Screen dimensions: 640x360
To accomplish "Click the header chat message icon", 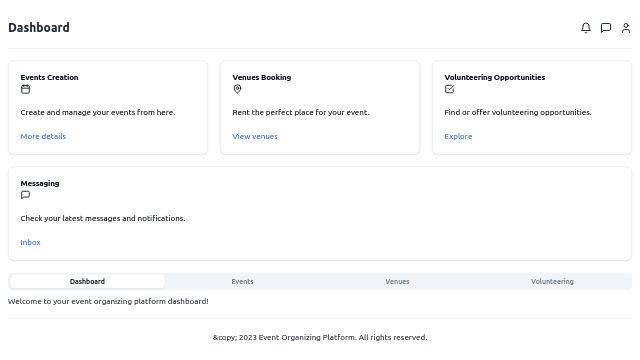I will [606, 28].
